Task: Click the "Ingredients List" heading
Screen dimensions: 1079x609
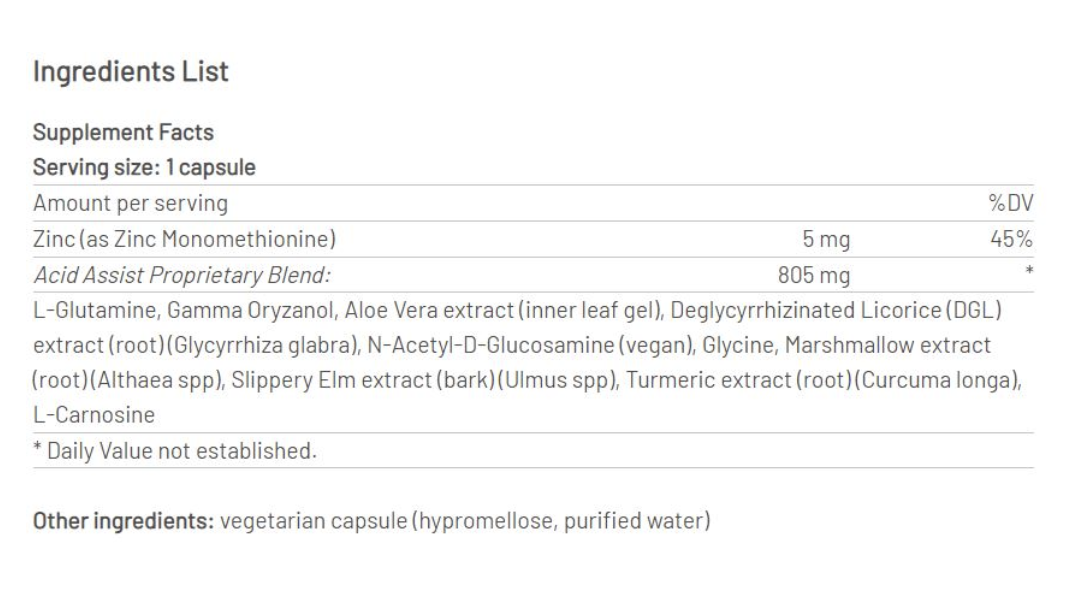Action: 131,72
